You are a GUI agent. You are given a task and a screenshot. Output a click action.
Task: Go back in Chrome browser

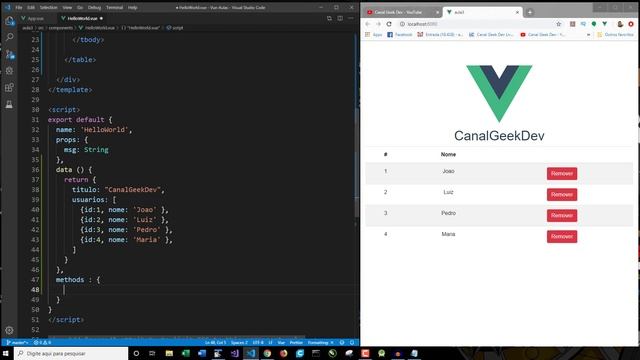[x=368, y=24]
